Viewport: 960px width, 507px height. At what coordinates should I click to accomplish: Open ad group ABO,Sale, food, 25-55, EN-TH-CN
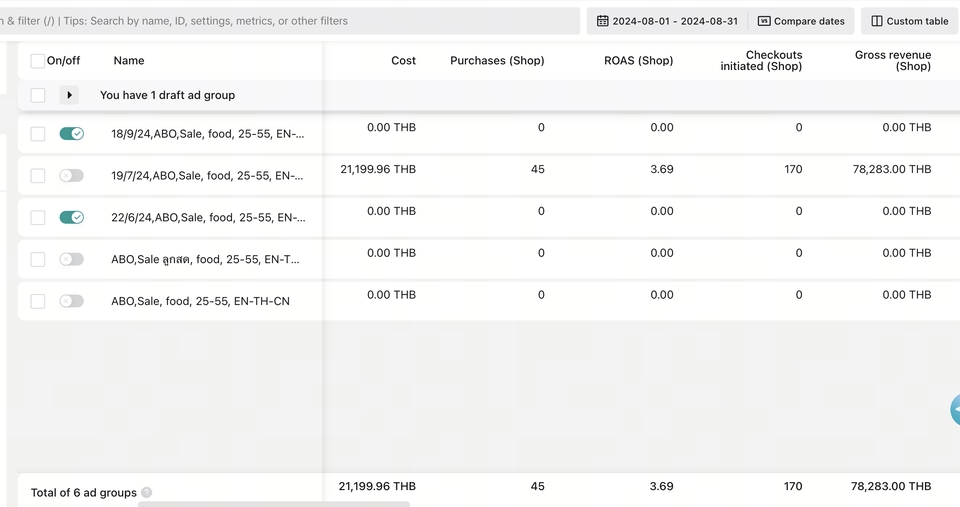click(x=200, y=301)
